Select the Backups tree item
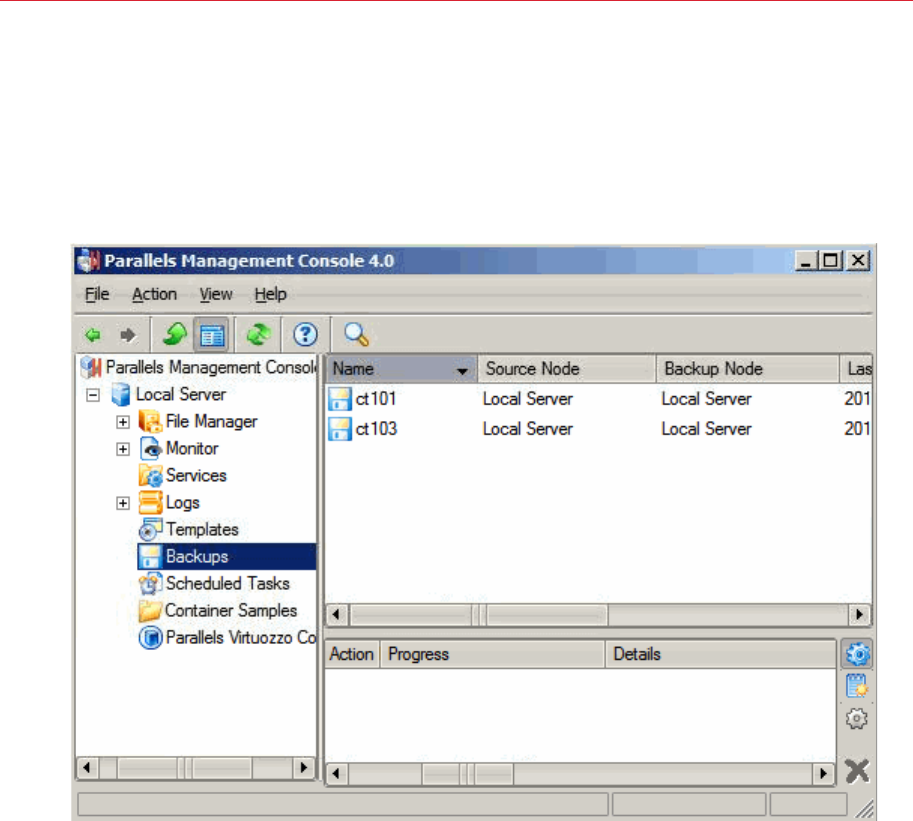Viewport: 913px width, 821px height. click(197, 557)
